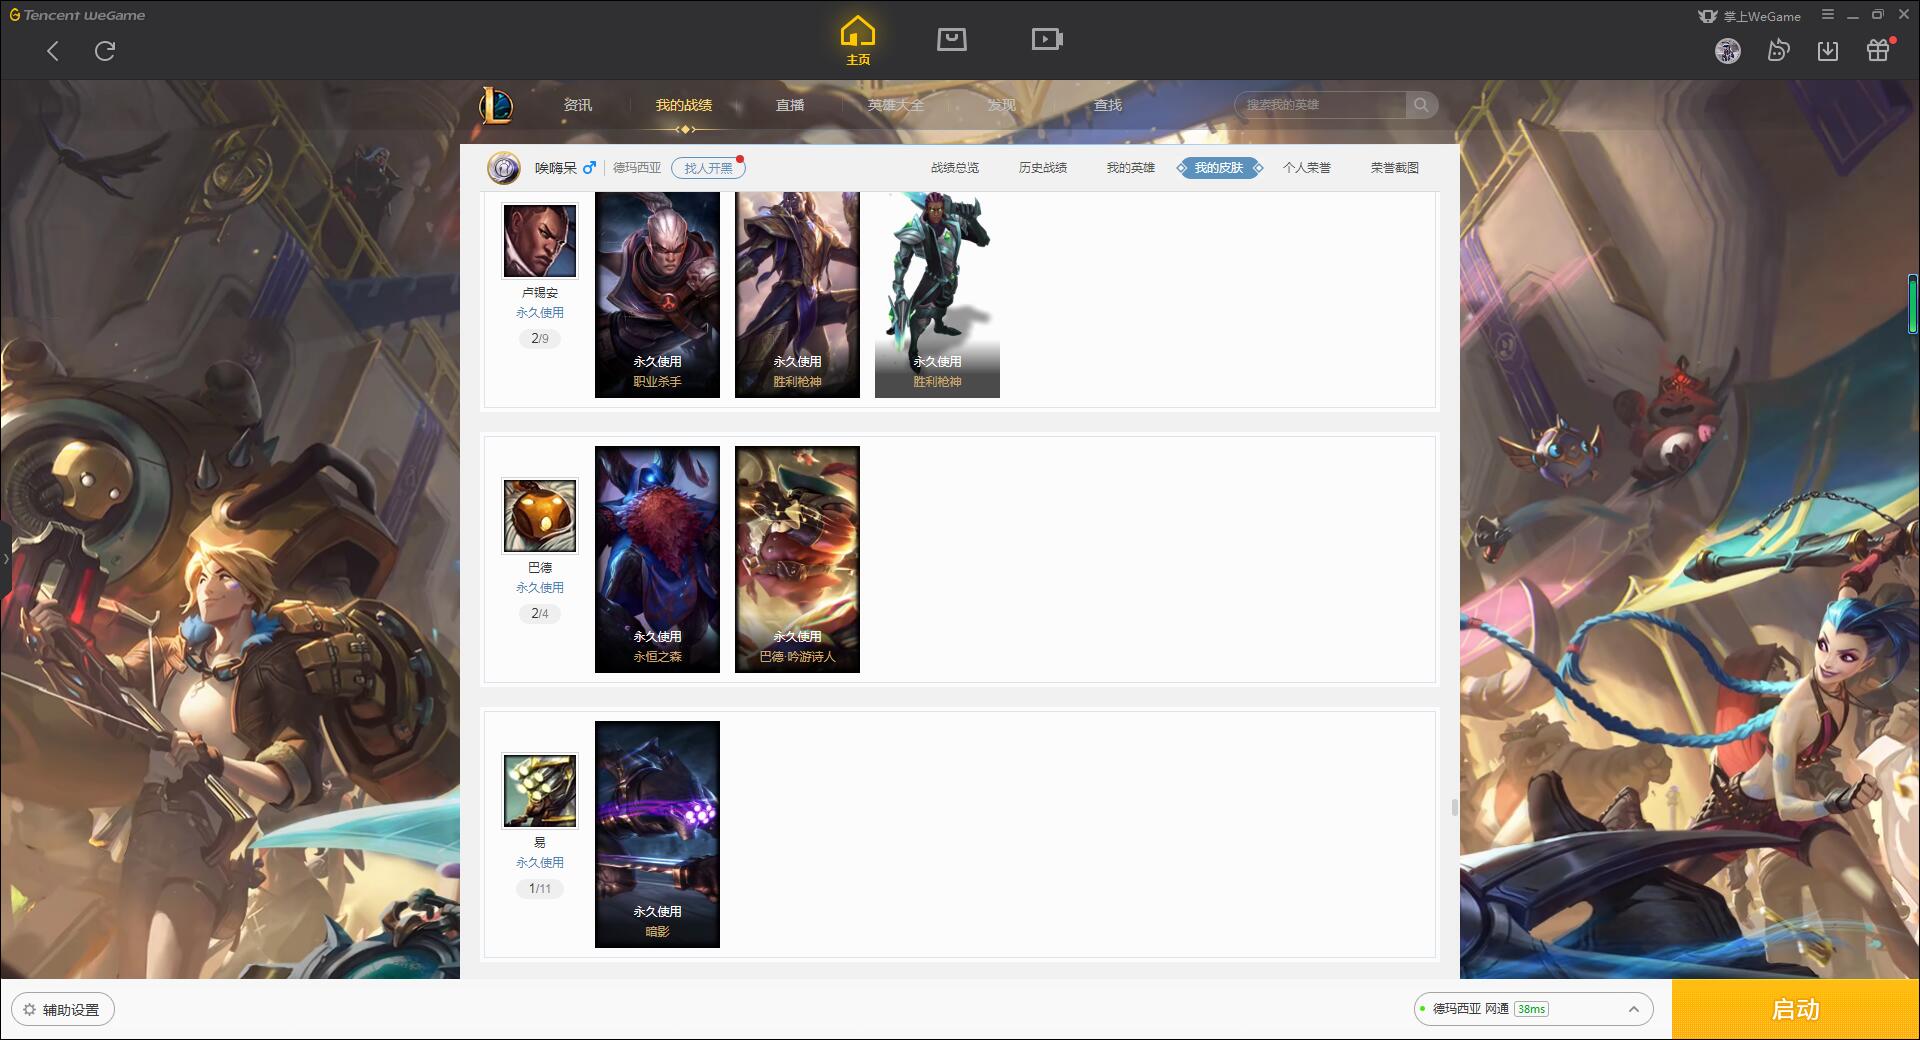Switch to 历史战绩 section
The width and height of the screenshot is (1920, 1040).
click(x=1043, y=168)
